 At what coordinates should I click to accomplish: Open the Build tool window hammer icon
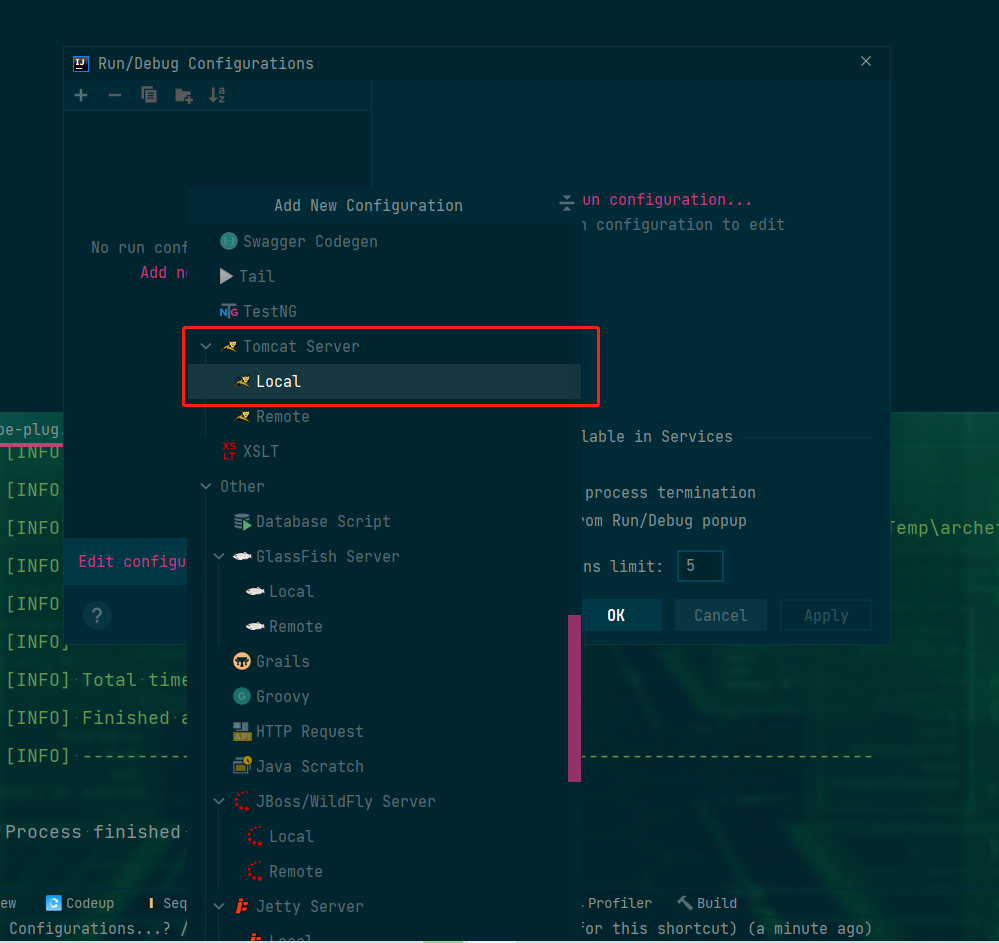(685, 903)
